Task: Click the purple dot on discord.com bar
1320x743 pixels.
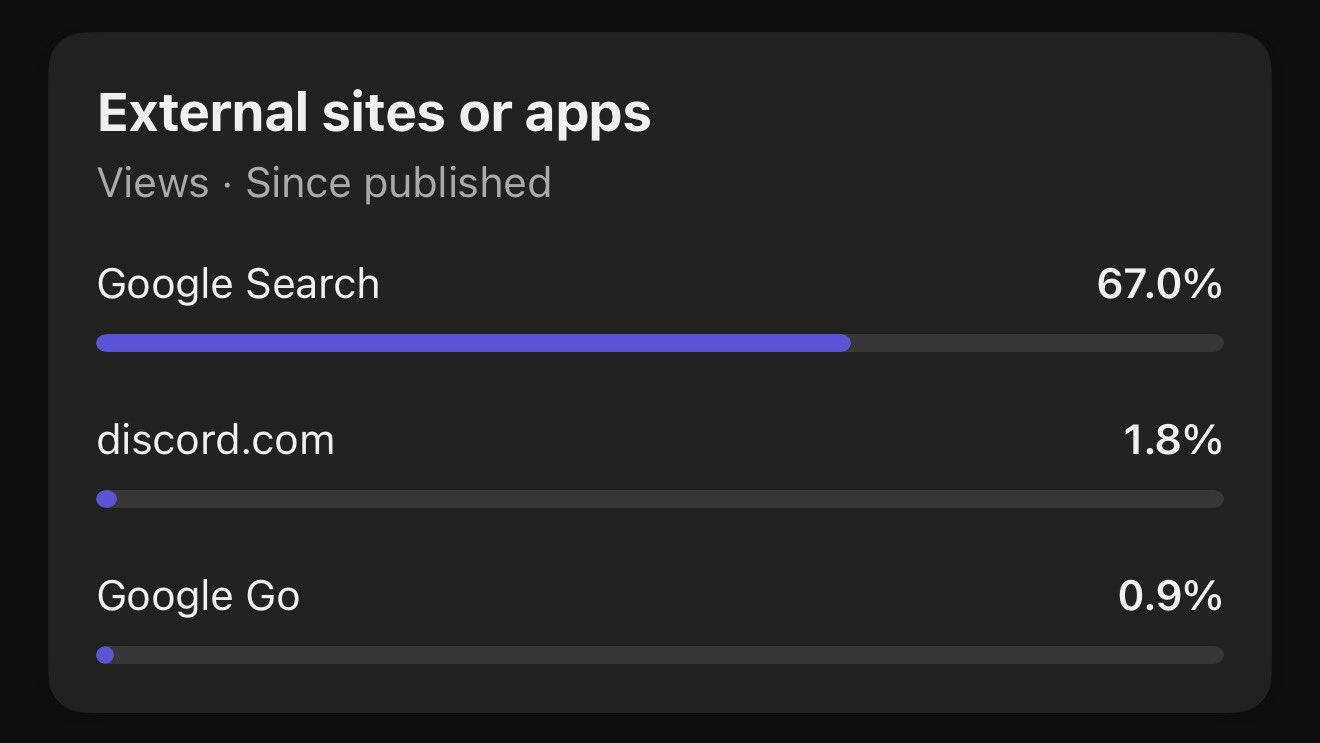Action: click(x=107, y=499)
